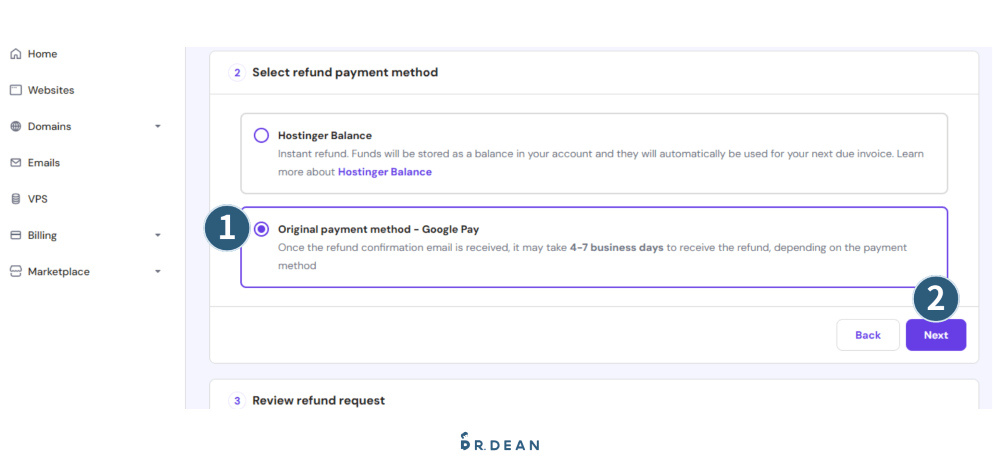This screenshot has height=469, width=1000.
Task: Open the Hostinger Balance learn more link
Action: coord(385,172)
